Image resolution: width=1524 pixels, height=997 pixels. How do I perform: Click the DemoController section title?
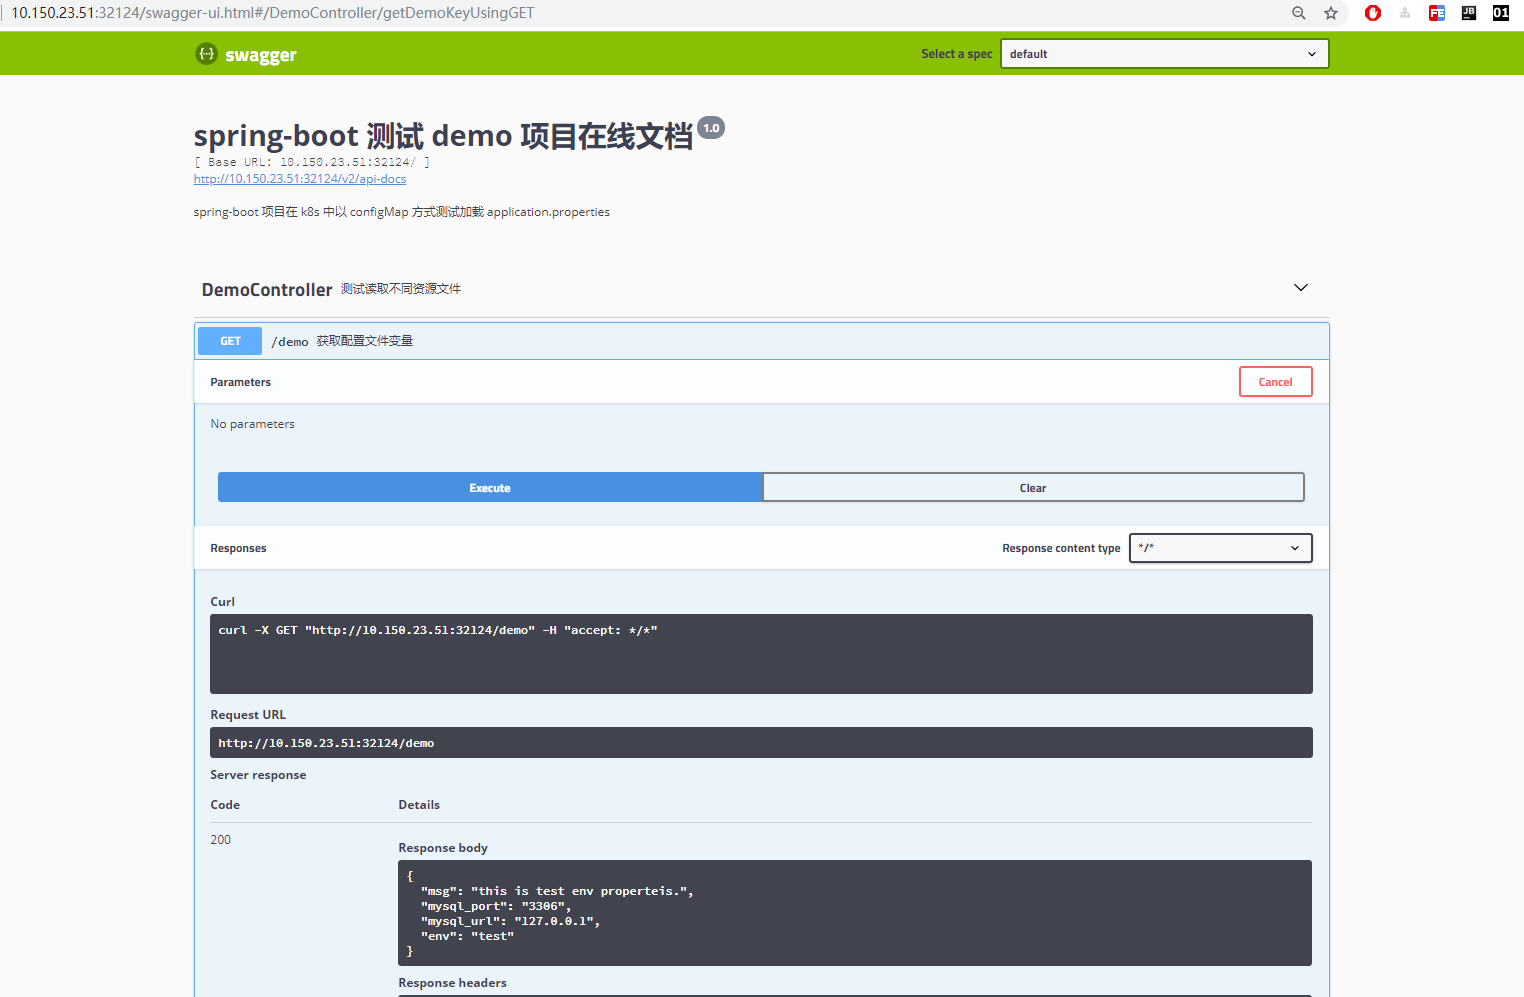pos(266,289)
